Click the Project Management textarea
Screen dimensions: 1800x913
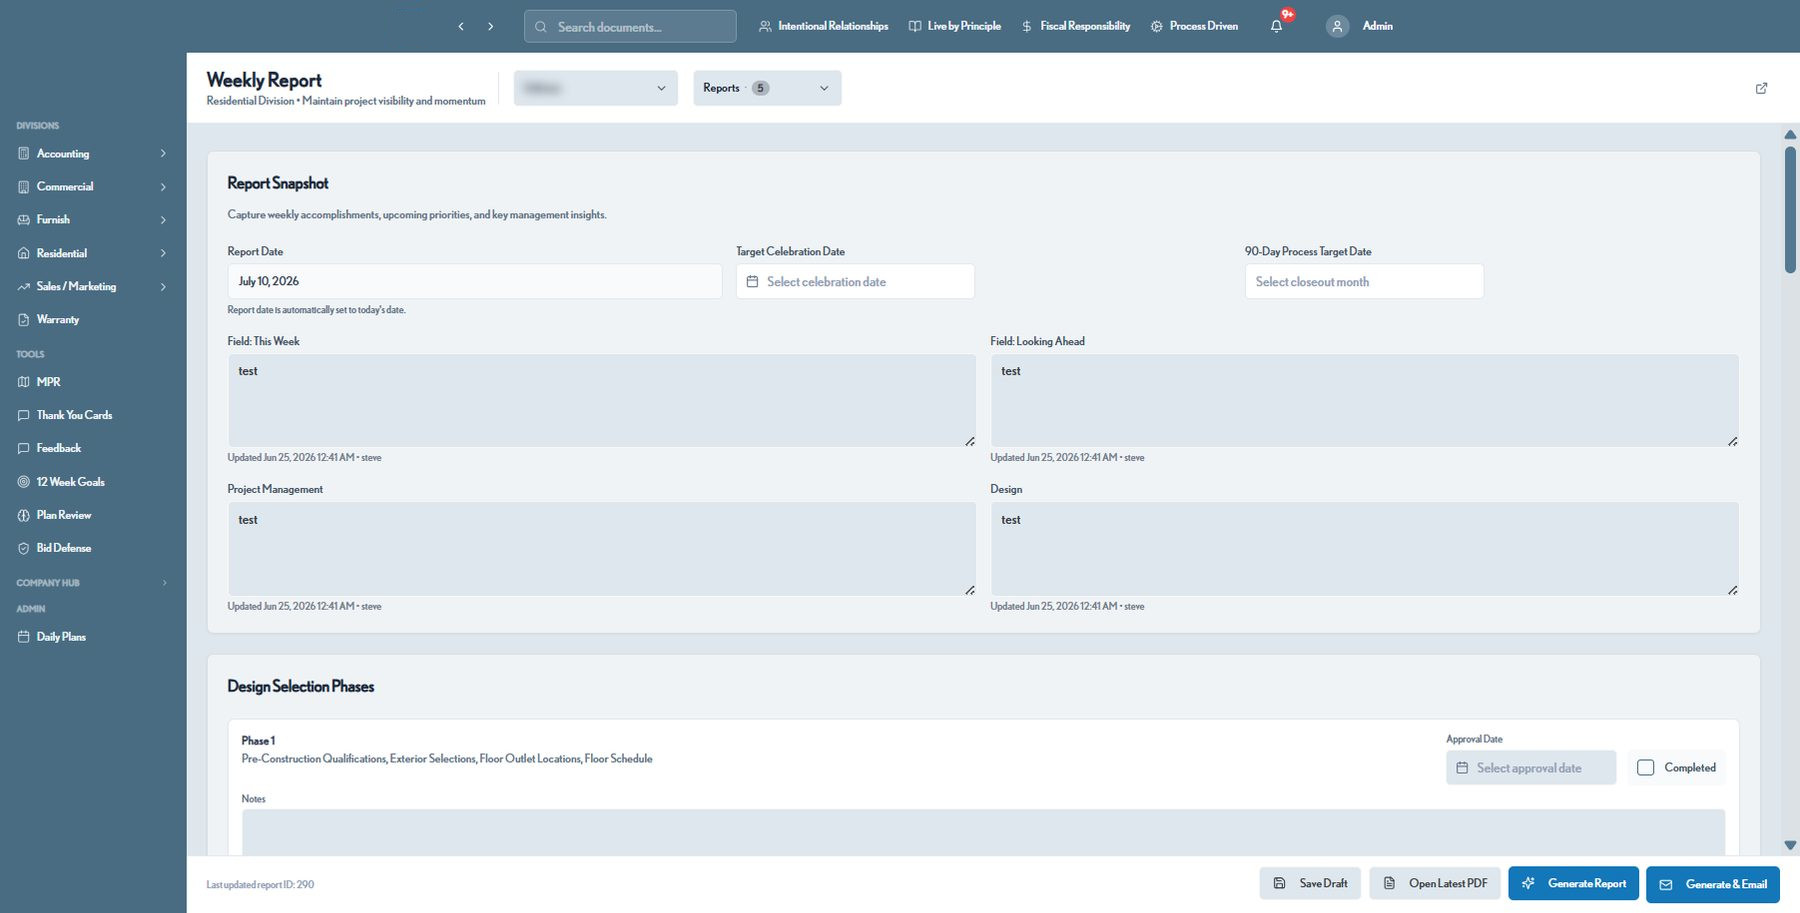[x=602, y=549]
